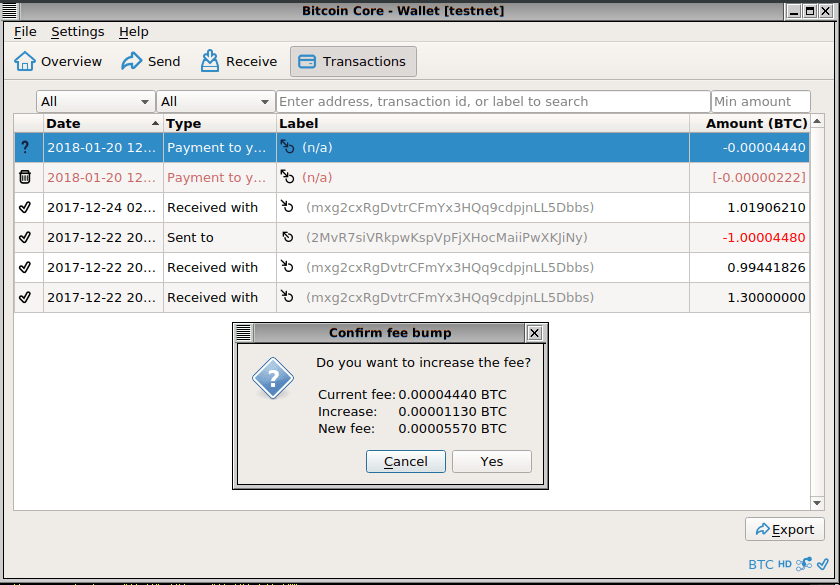This screenshot has width=840, height=585.
Task: Select the [-0.00000222] abandoned amount
Action: tap(749, 177)
